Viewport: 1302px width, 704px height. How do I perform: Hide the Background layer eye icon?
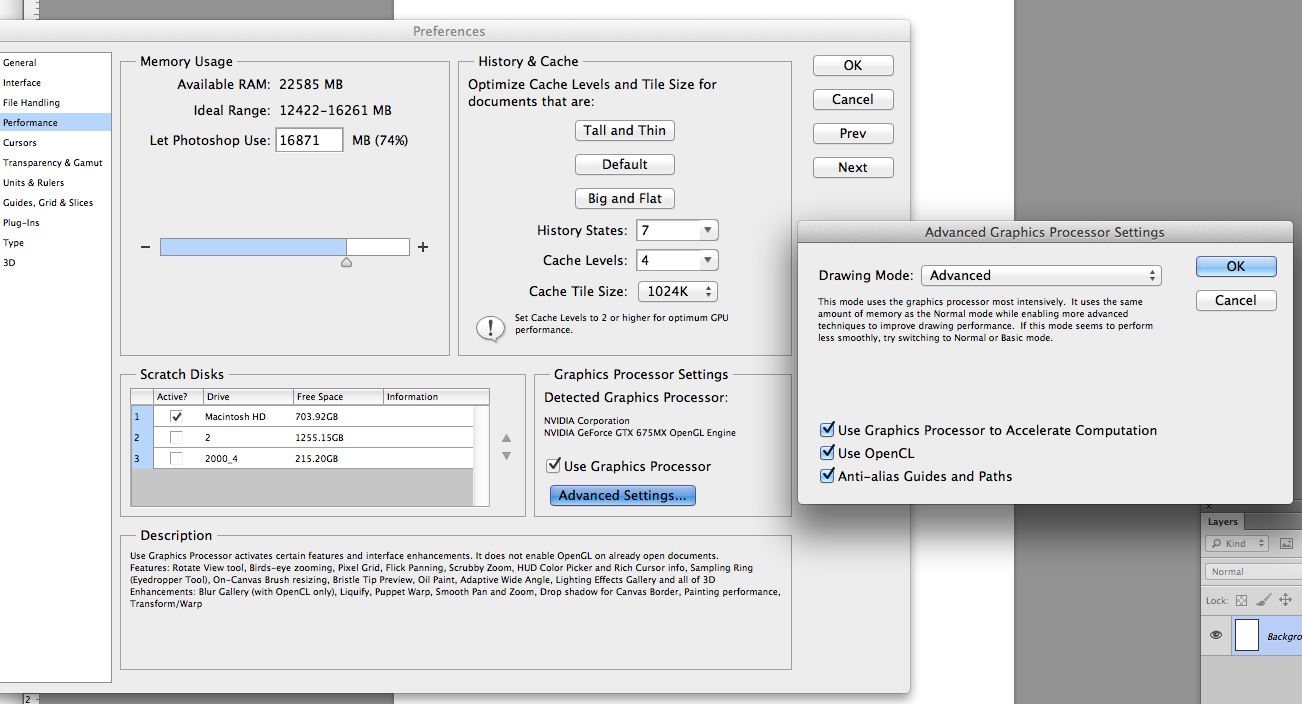pyautogui.click(x=1217, y=635)
